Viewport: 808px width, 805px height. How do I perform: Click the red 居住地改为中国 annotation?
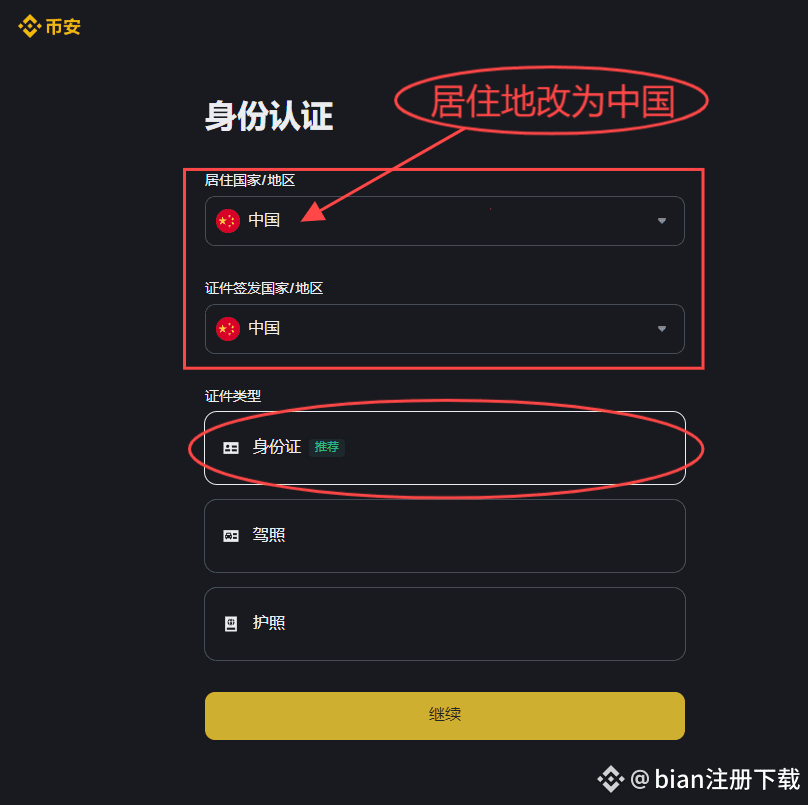click(x=552, y=101)
